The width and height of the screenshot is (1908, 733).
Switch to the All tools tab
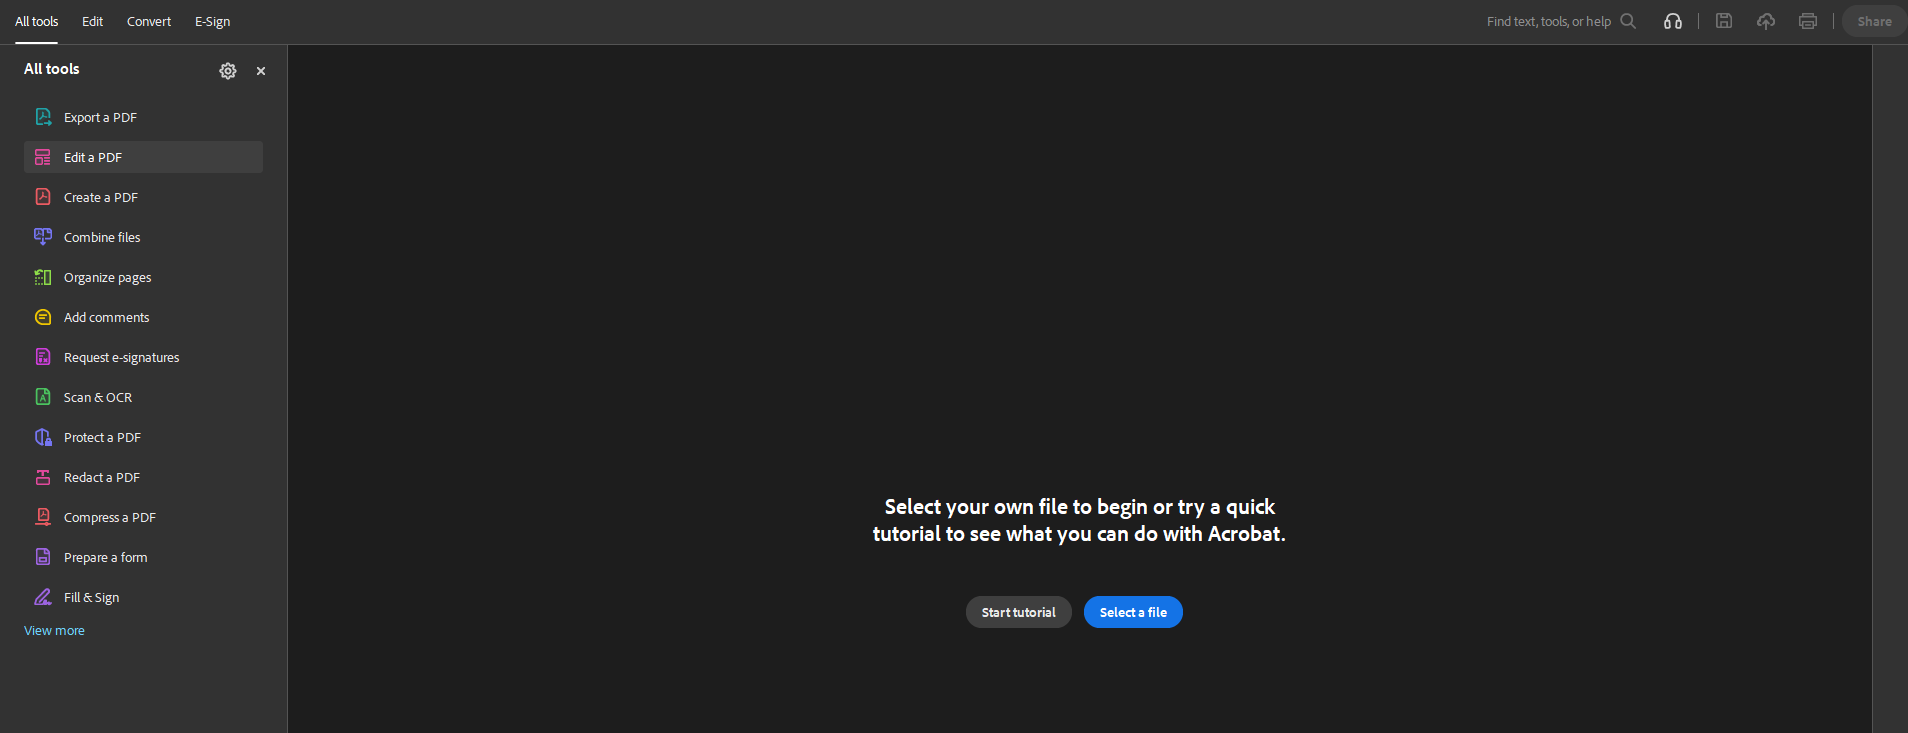click(x=36, y=21)
